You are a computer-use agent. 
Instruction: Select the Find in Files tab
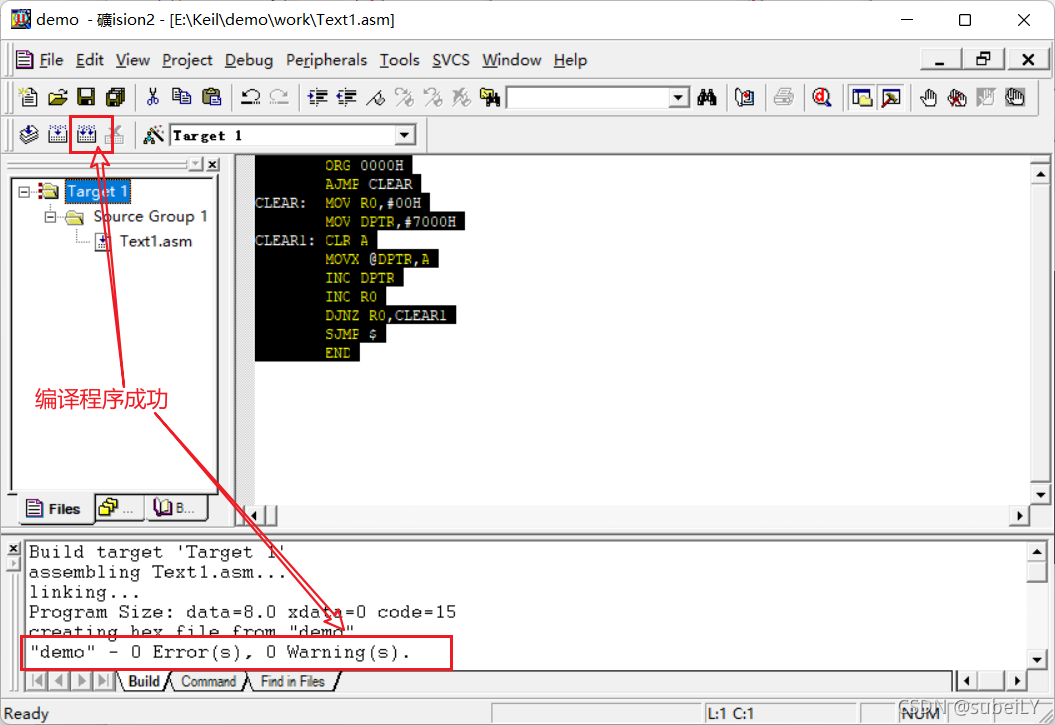click(293, 681)
